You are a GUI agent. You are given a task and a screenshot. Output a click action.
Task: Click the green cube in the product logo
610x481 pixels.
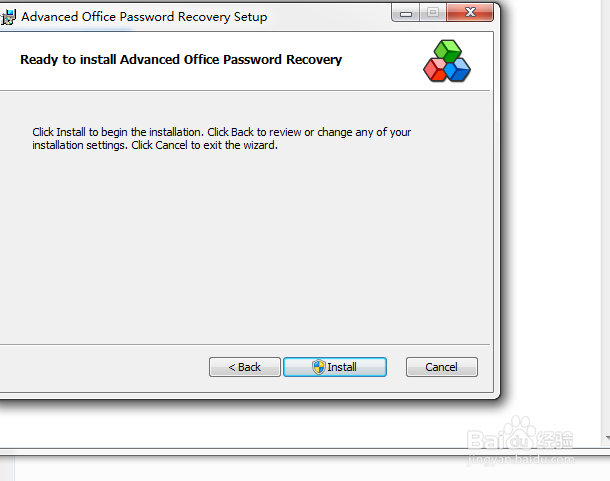point(447,50)
